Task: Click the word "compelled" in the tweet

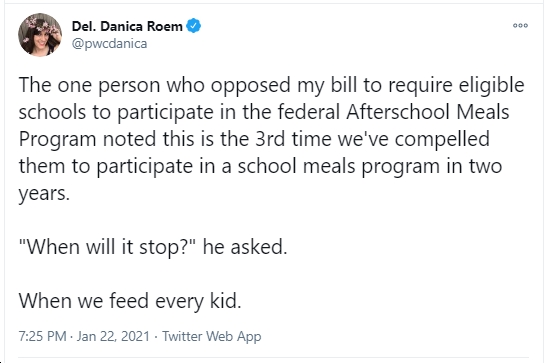Action: (442, 140)
